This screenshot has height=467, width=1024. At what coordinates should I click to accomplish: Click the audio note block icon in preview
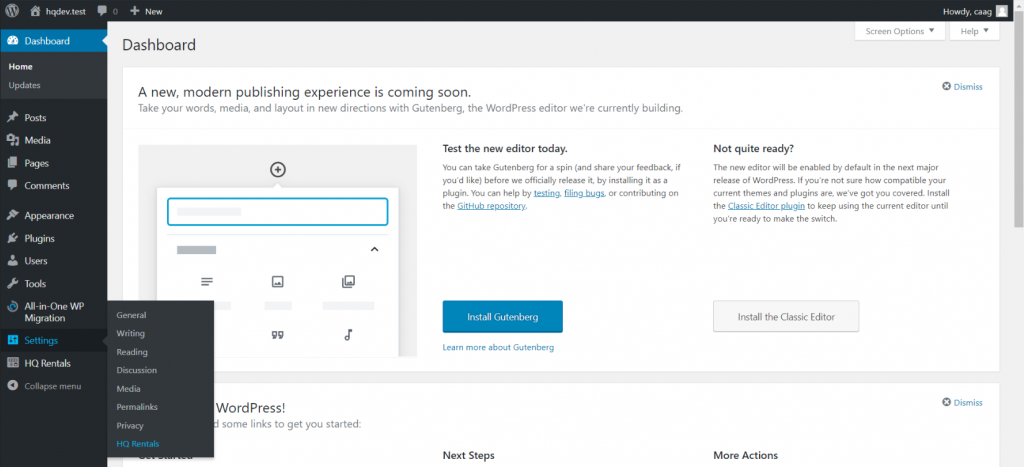click(348, 335)
